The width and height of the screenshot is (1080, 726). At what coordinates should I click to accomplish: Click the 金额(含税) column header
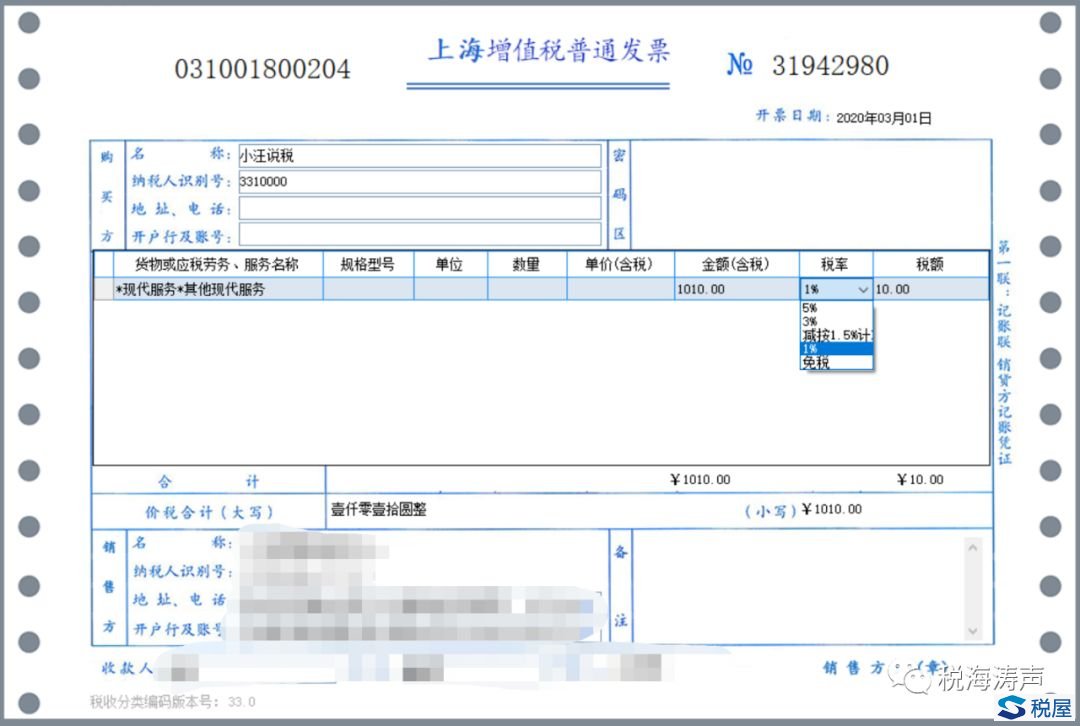736,265
